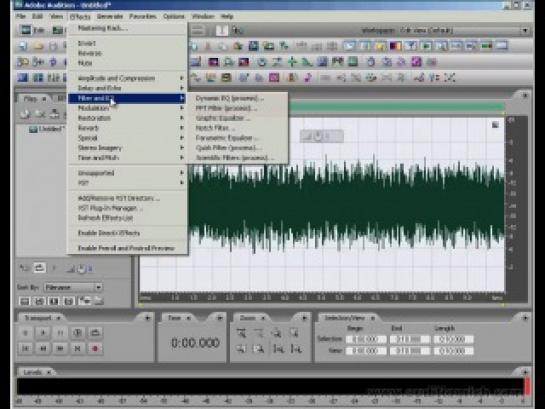Viewport: 545px width, 409px height.
Task: Click Zoom to Selection icon in Zoom panel
Action: (294, 333)
